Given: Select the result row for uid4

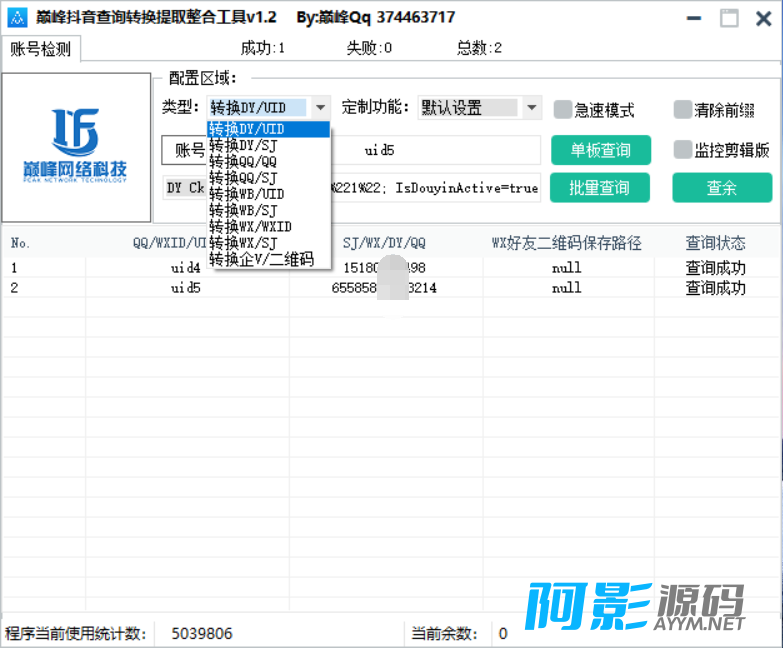Looking at the screenshot, I should [x=390, y=268].
